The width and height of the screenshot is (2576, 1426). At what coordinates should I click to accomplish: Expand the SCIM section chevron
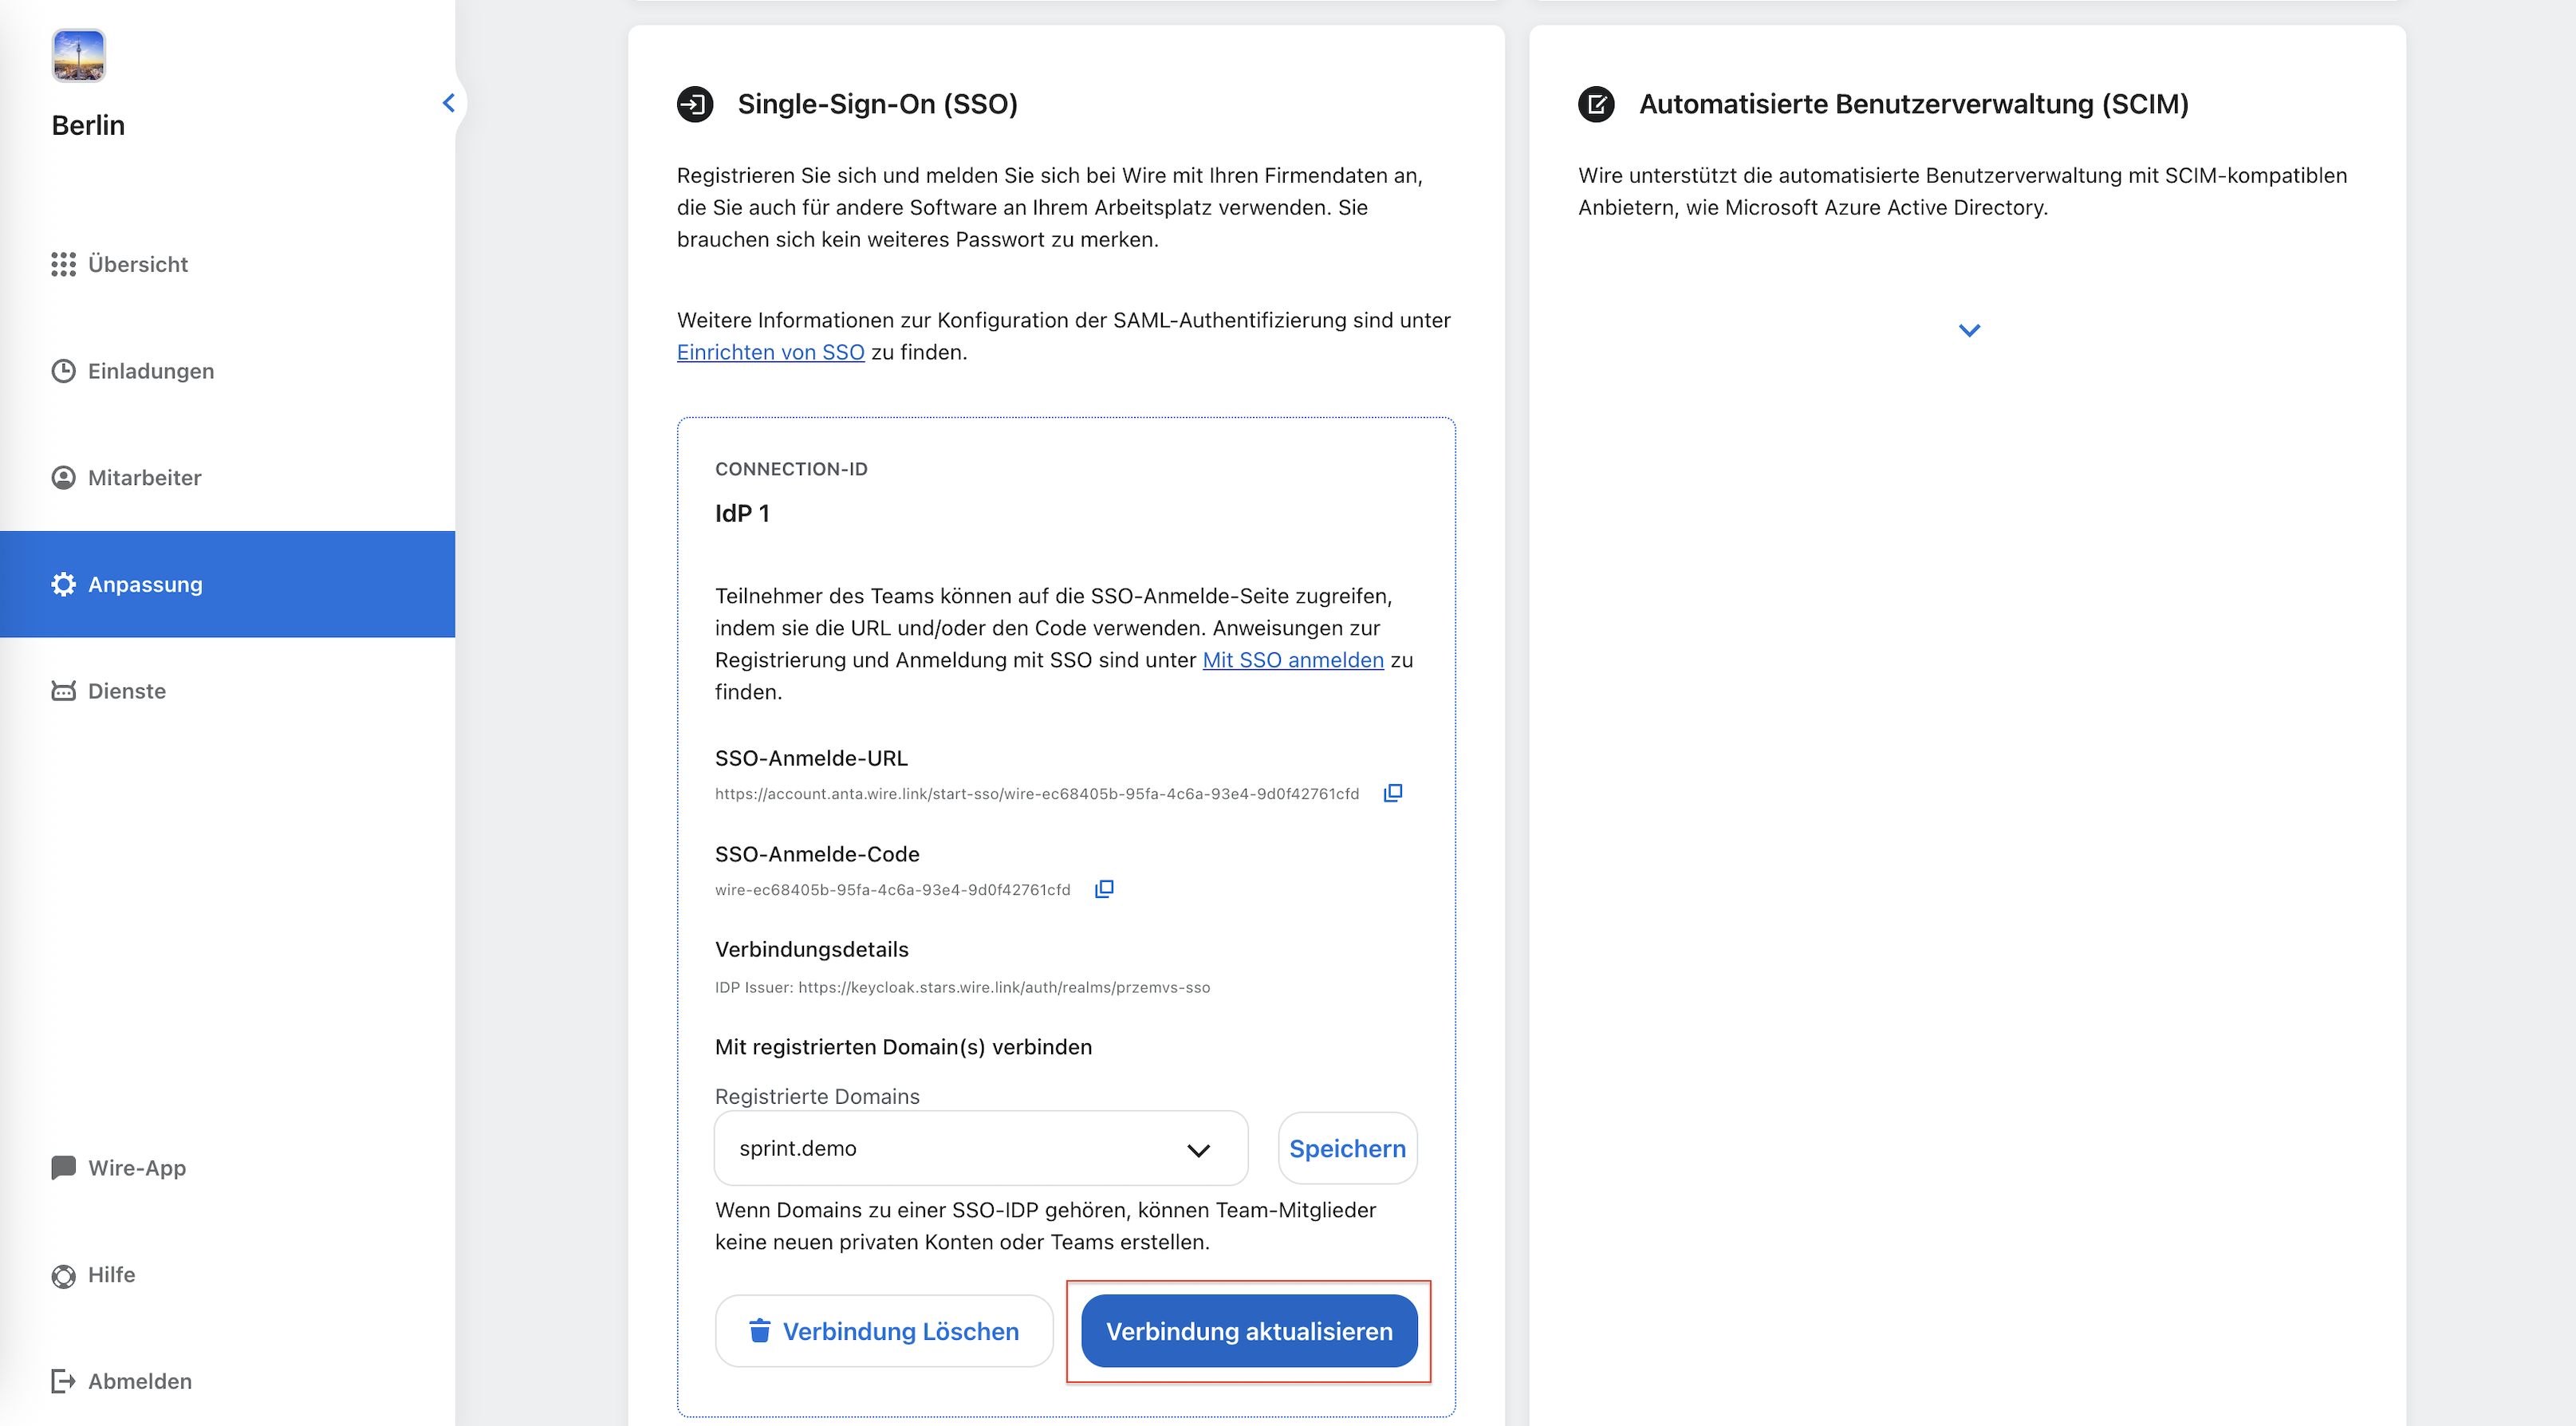pos(1969,330)
